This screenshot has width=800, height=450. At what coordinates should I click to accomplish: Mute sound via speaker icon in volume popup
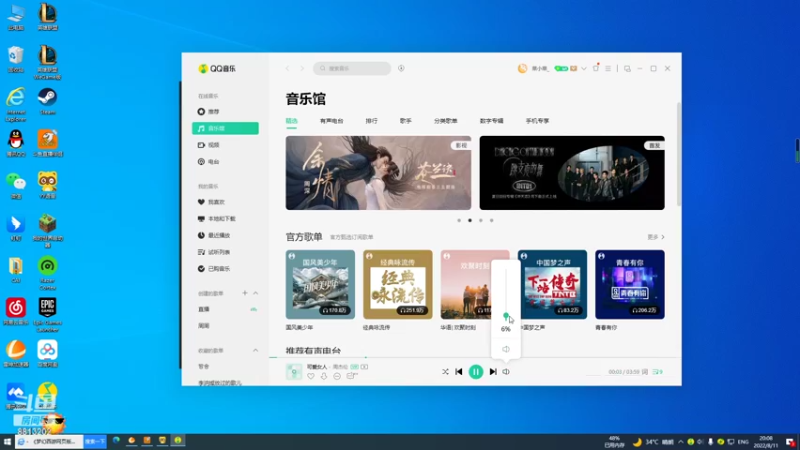[506, 349]
